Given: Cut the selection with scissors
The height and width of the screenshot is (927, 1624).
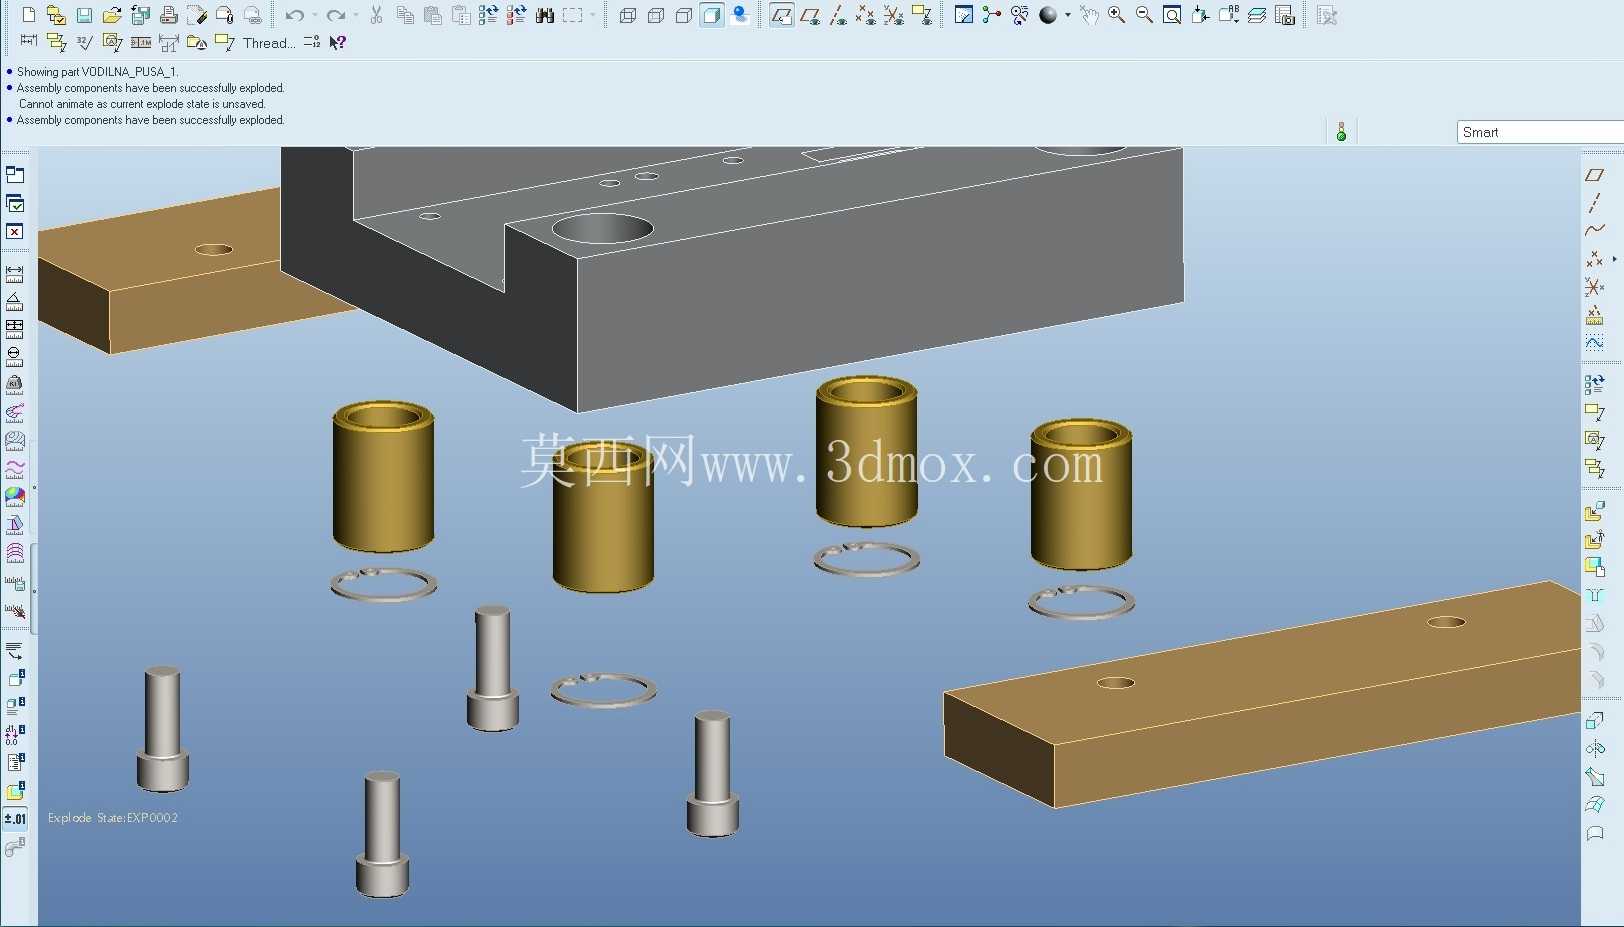Looking at the screenshot, I should click(x=377, y=15).
